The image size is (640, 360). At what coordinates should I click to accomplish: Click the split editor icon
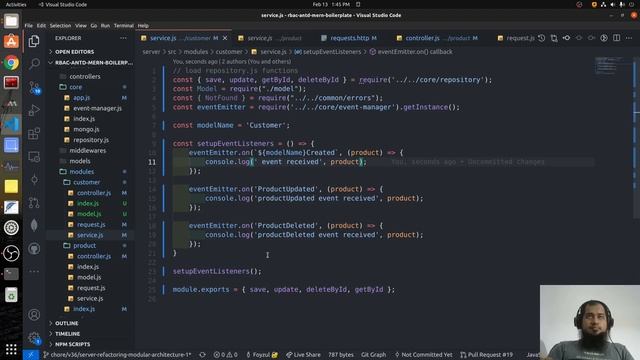[616, 38]
